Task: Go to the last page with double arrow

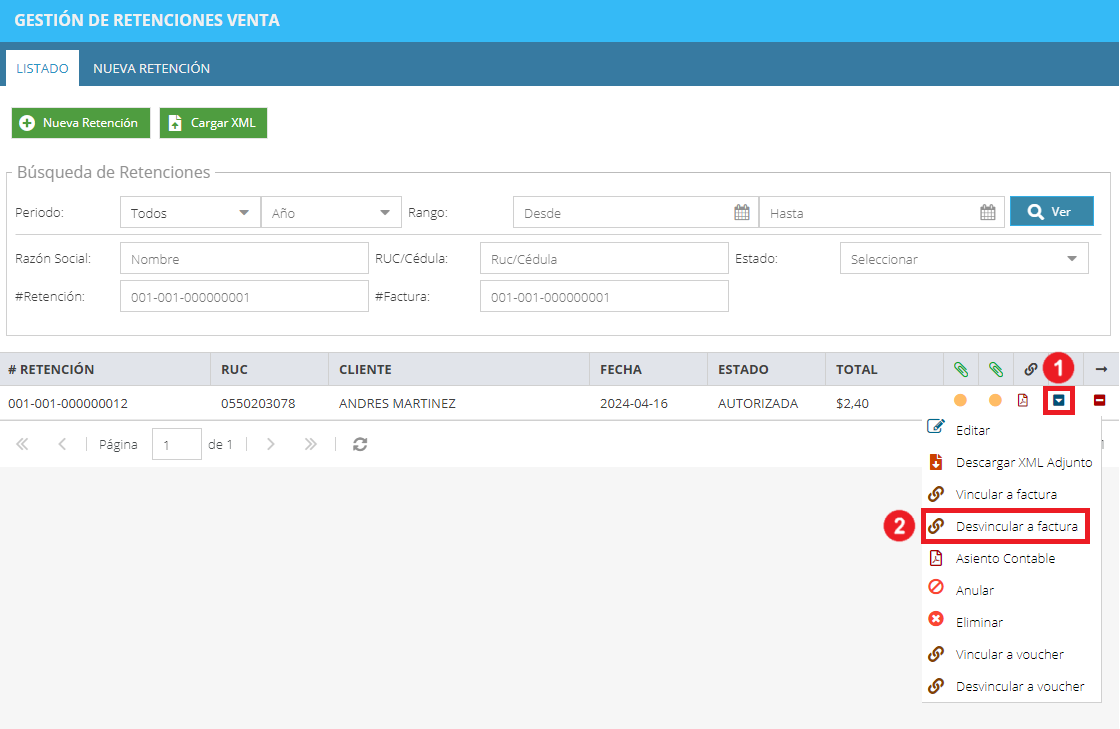Action: 310,444
